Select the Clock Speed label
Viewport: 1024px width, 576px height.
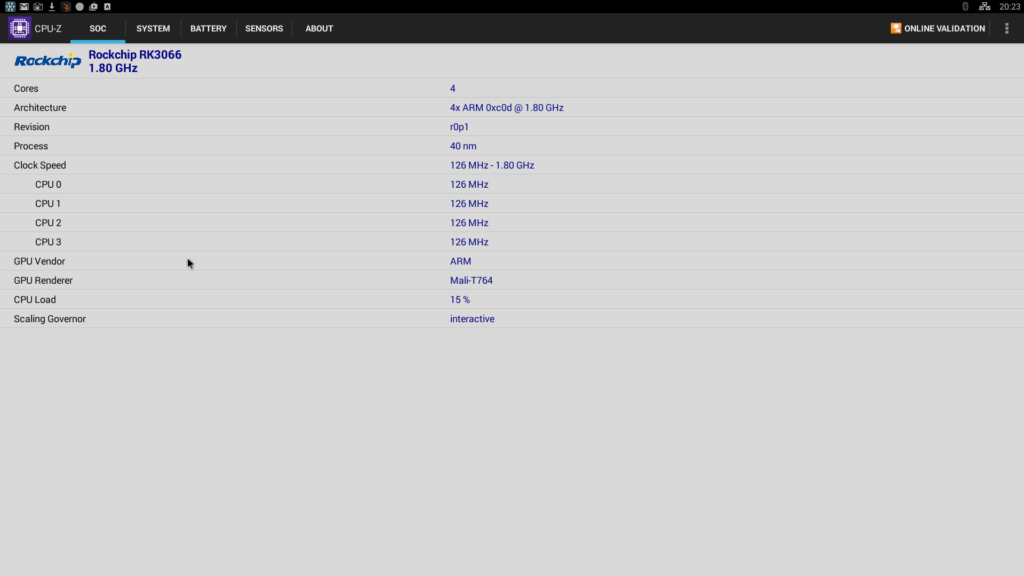click(40, 165)
